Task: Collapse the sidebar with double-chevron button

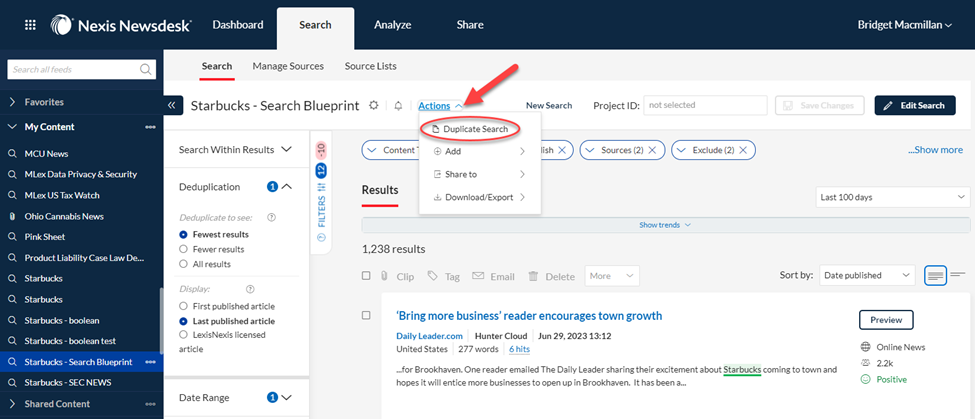Action: (172, 106)
